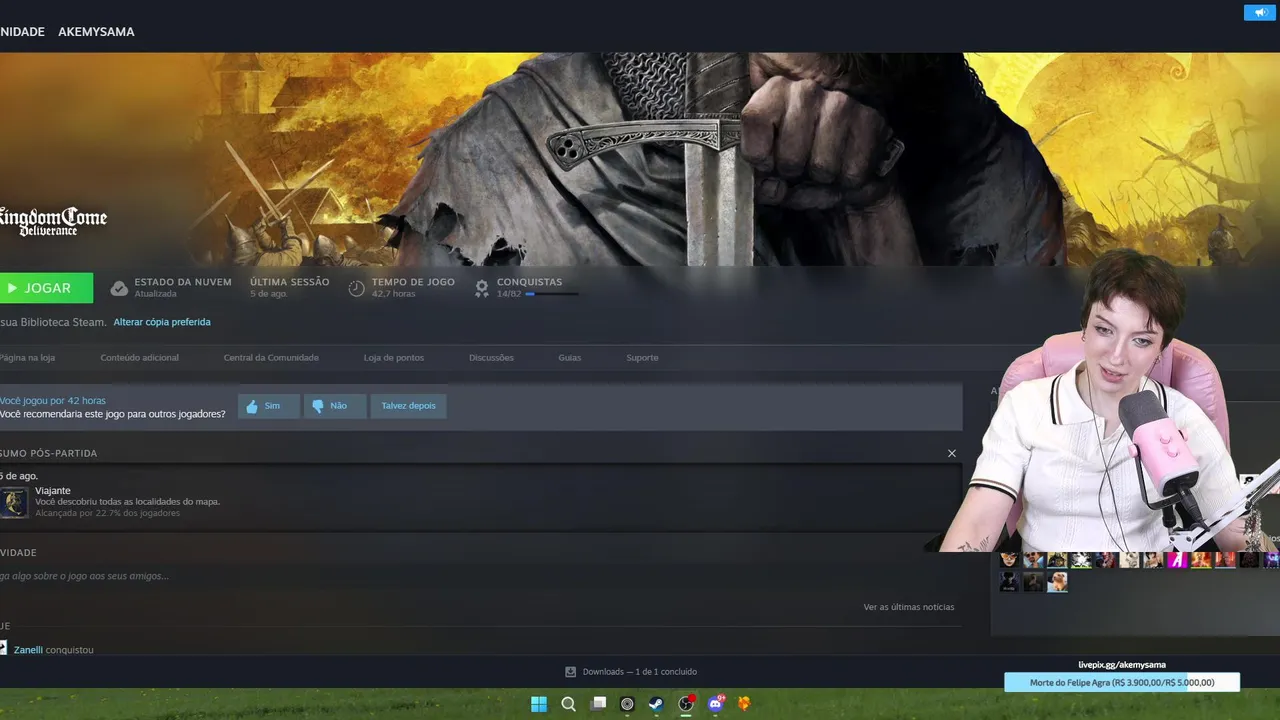Click the round speaker taskbar icon
1280x720 pixels.
click(x=627, y=704)
